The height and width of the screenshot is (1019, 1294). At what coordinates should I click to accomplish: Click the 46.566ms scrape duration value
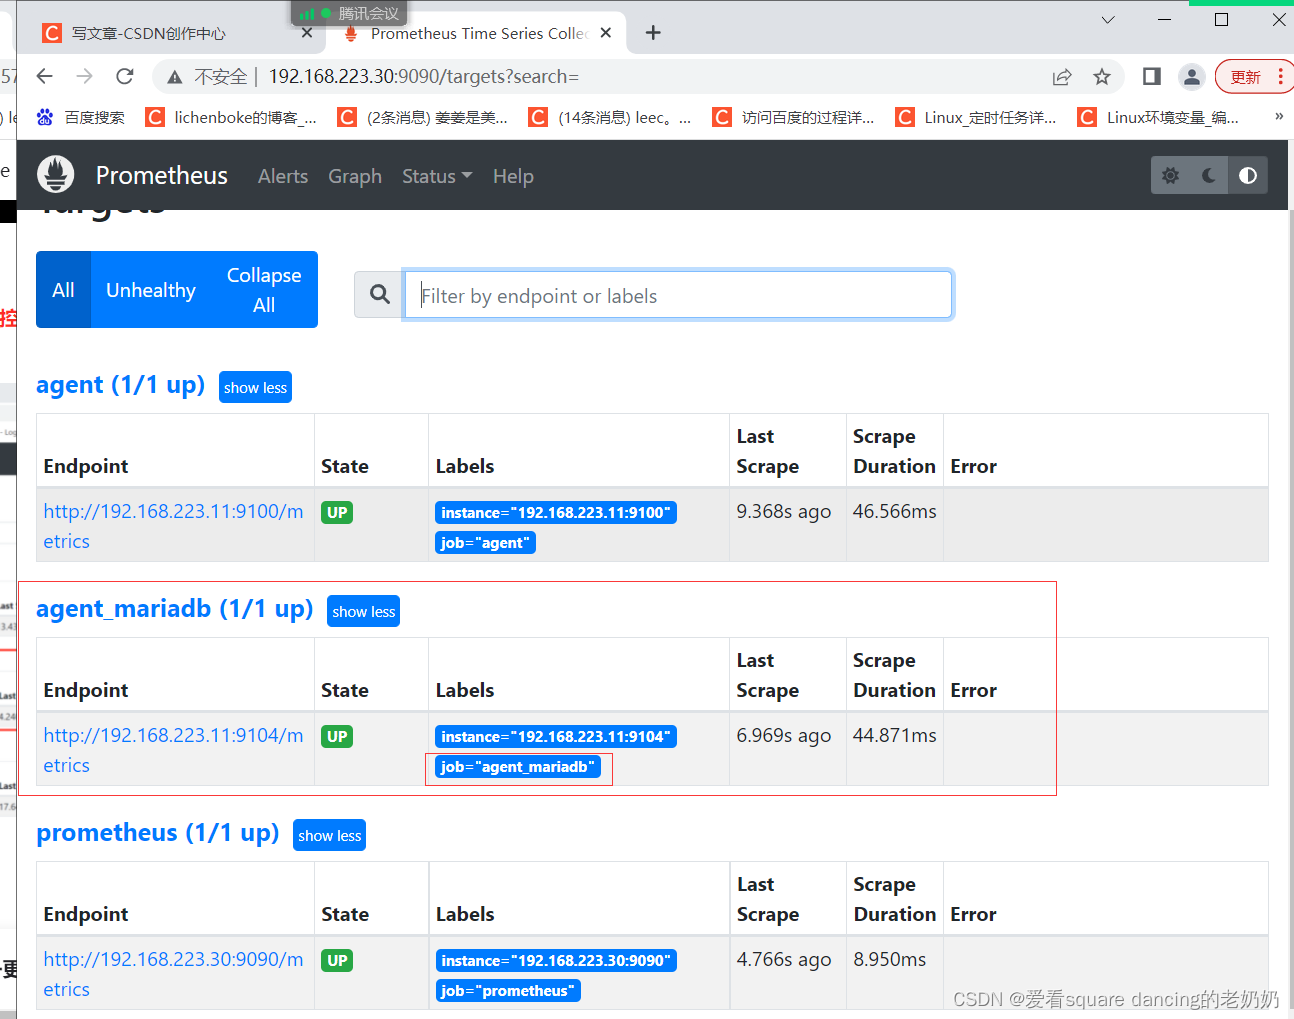[894, 512]
